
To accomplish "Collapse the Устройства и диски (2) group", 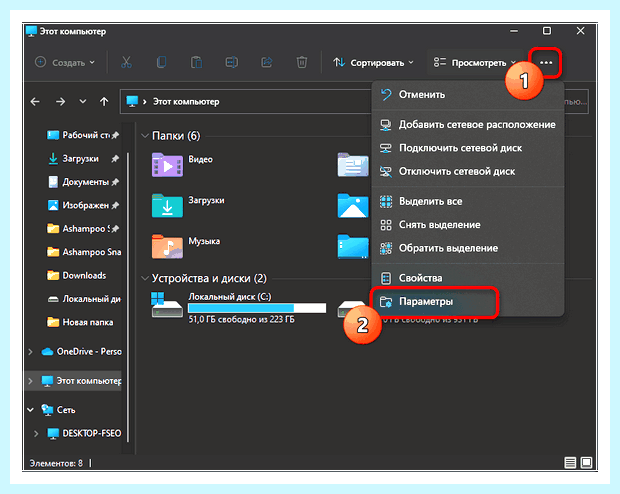I will click(145, 278).
